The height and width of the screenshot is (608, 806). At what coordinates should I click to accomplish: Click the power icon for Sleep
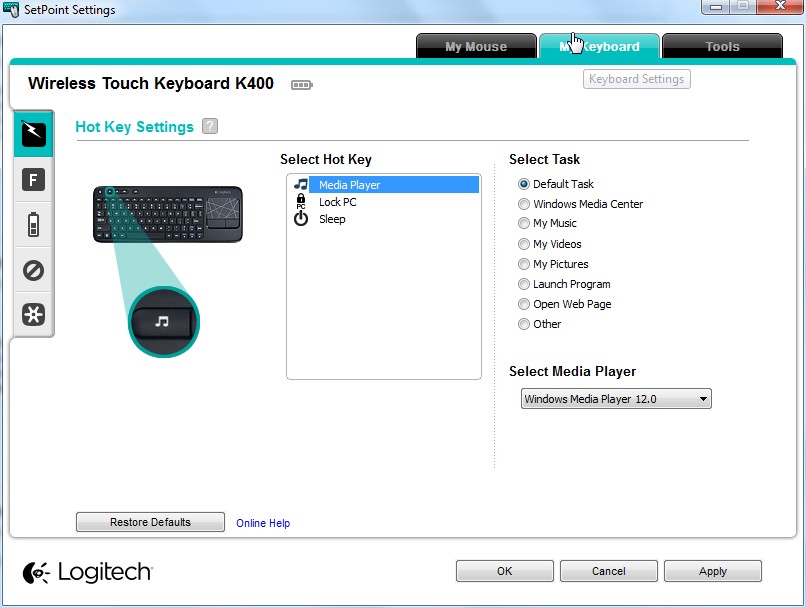click(301, 219)
